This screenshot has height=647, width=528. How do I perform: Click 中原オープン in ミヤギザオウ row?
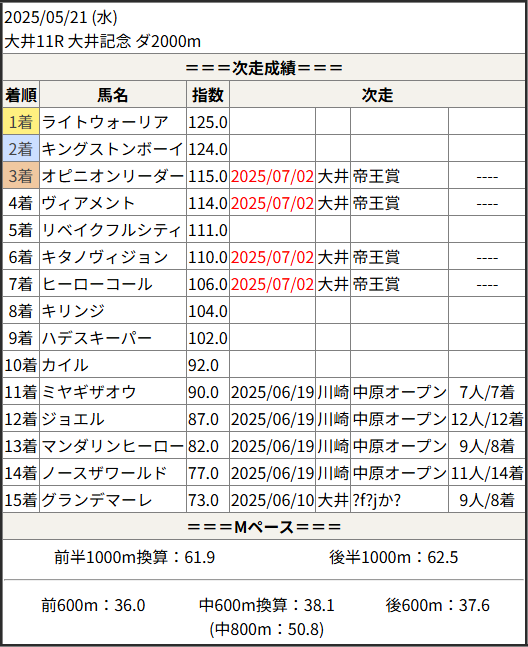click(400, 392)
